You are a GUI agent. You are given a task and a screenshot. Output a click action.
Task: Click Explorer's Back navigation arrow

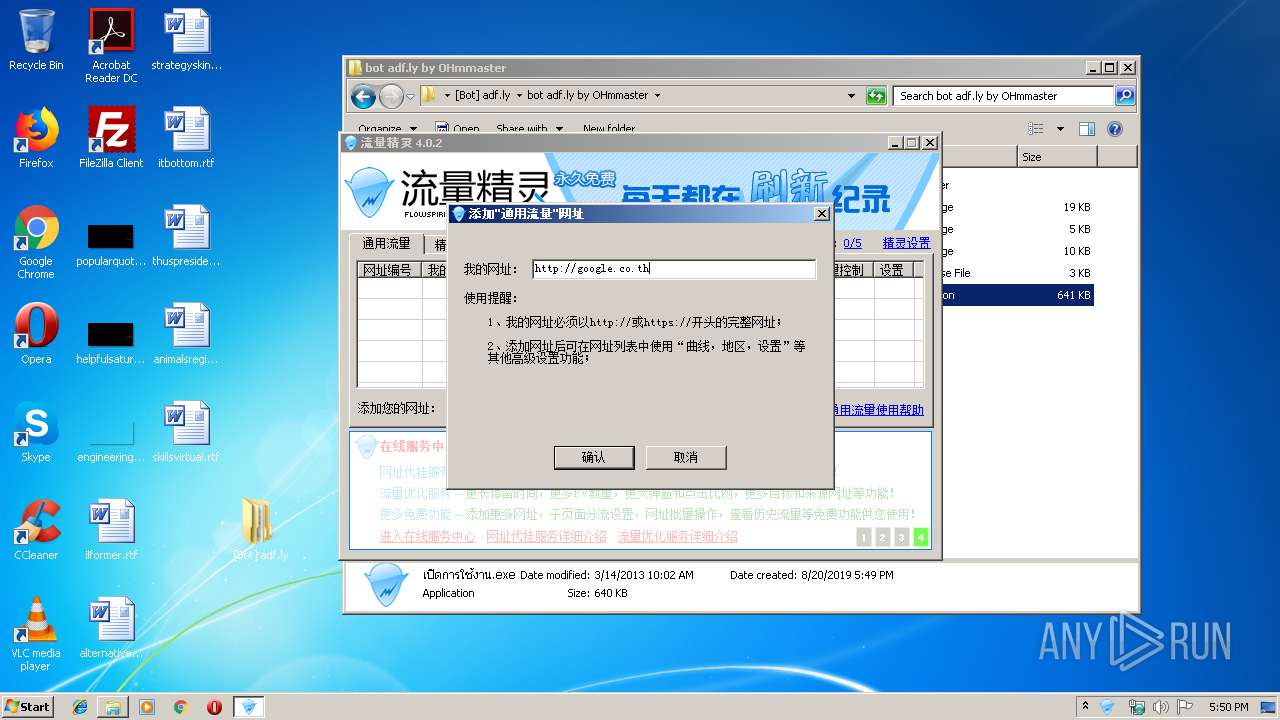pos(363,96)
